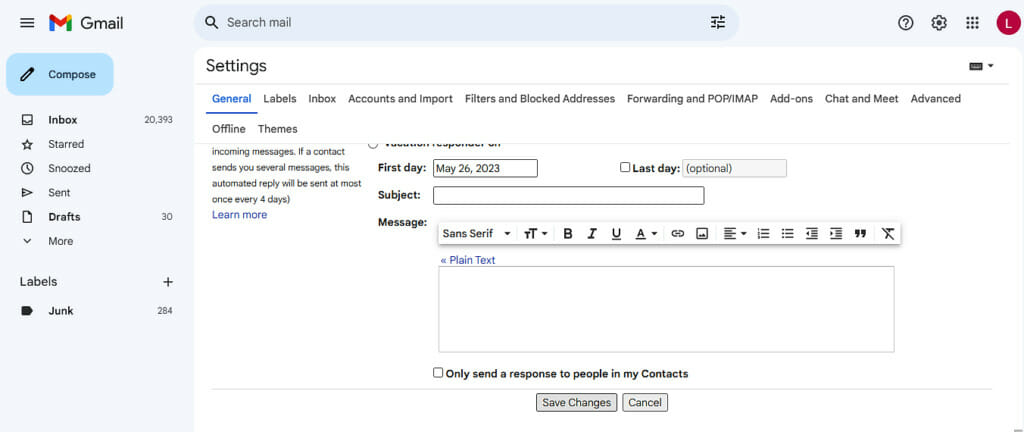Show search options filter icon
Viewport: 1024px width, 432px height.
718,22
